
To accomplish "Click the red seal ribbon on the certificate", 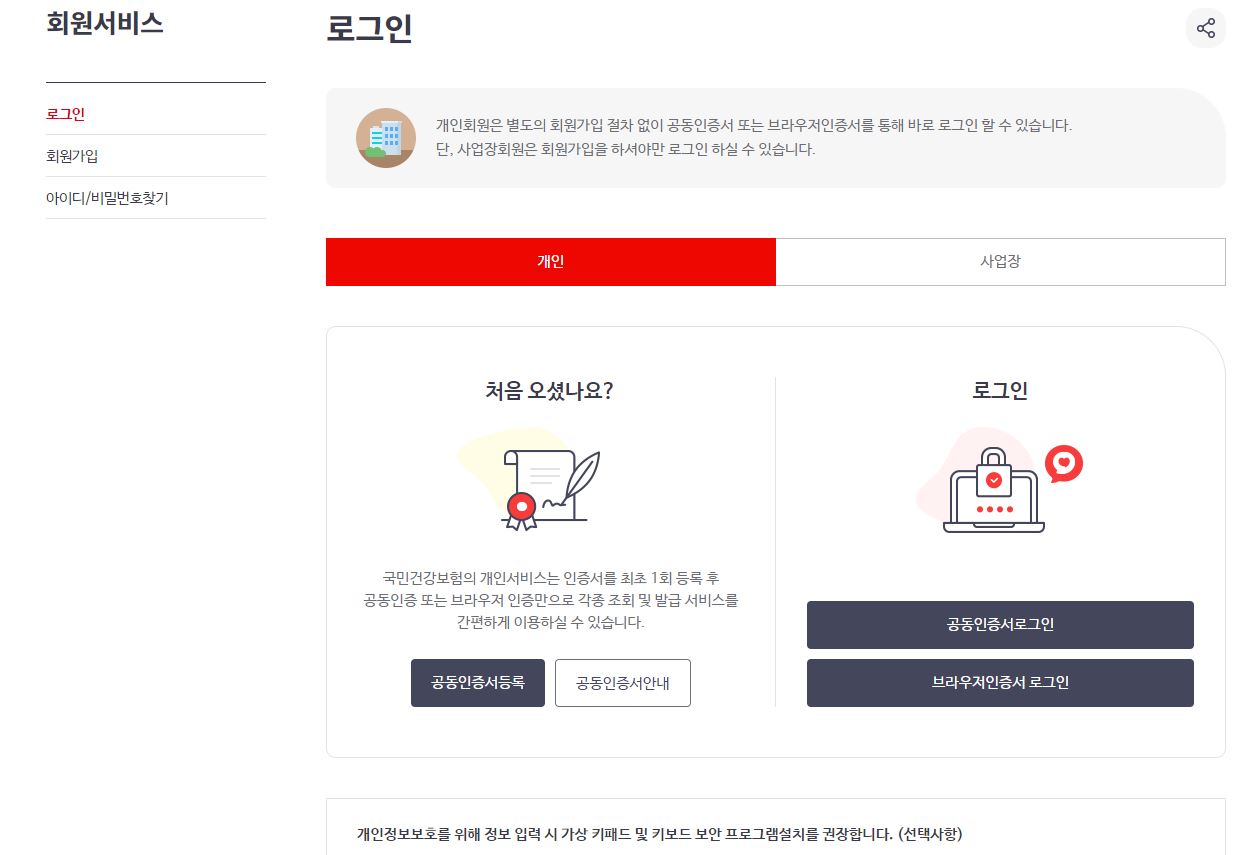I will [x=521, y=509].
